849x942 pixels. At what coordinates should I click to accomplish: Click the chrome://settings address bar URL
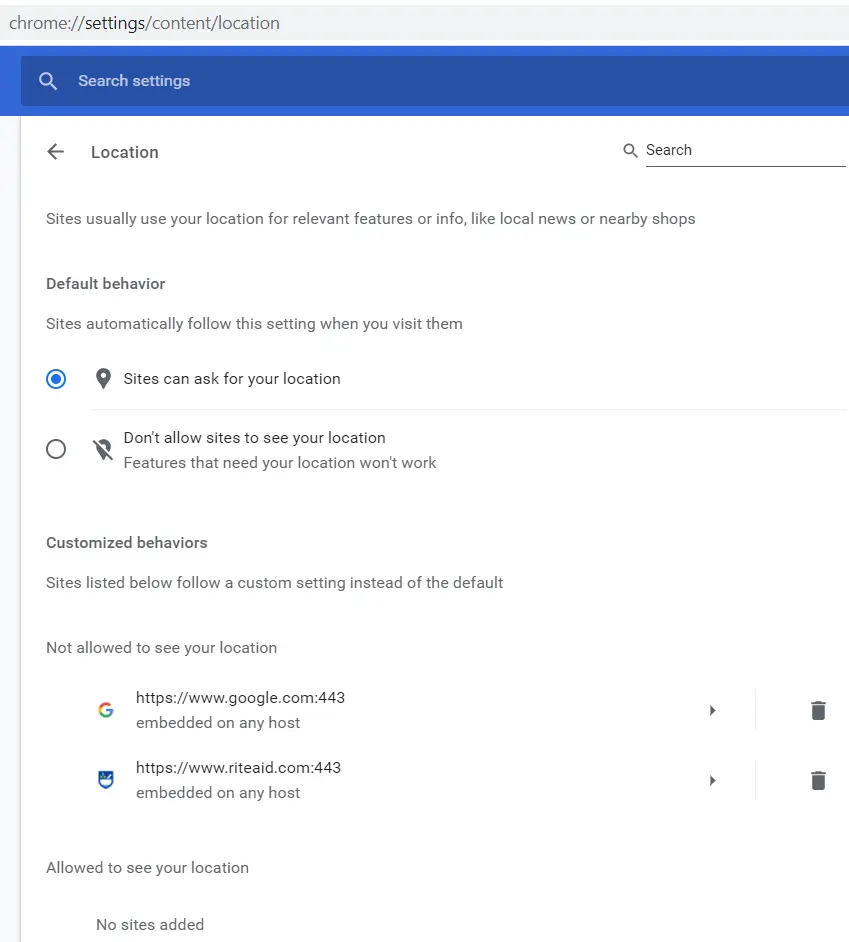coord(144,23)
